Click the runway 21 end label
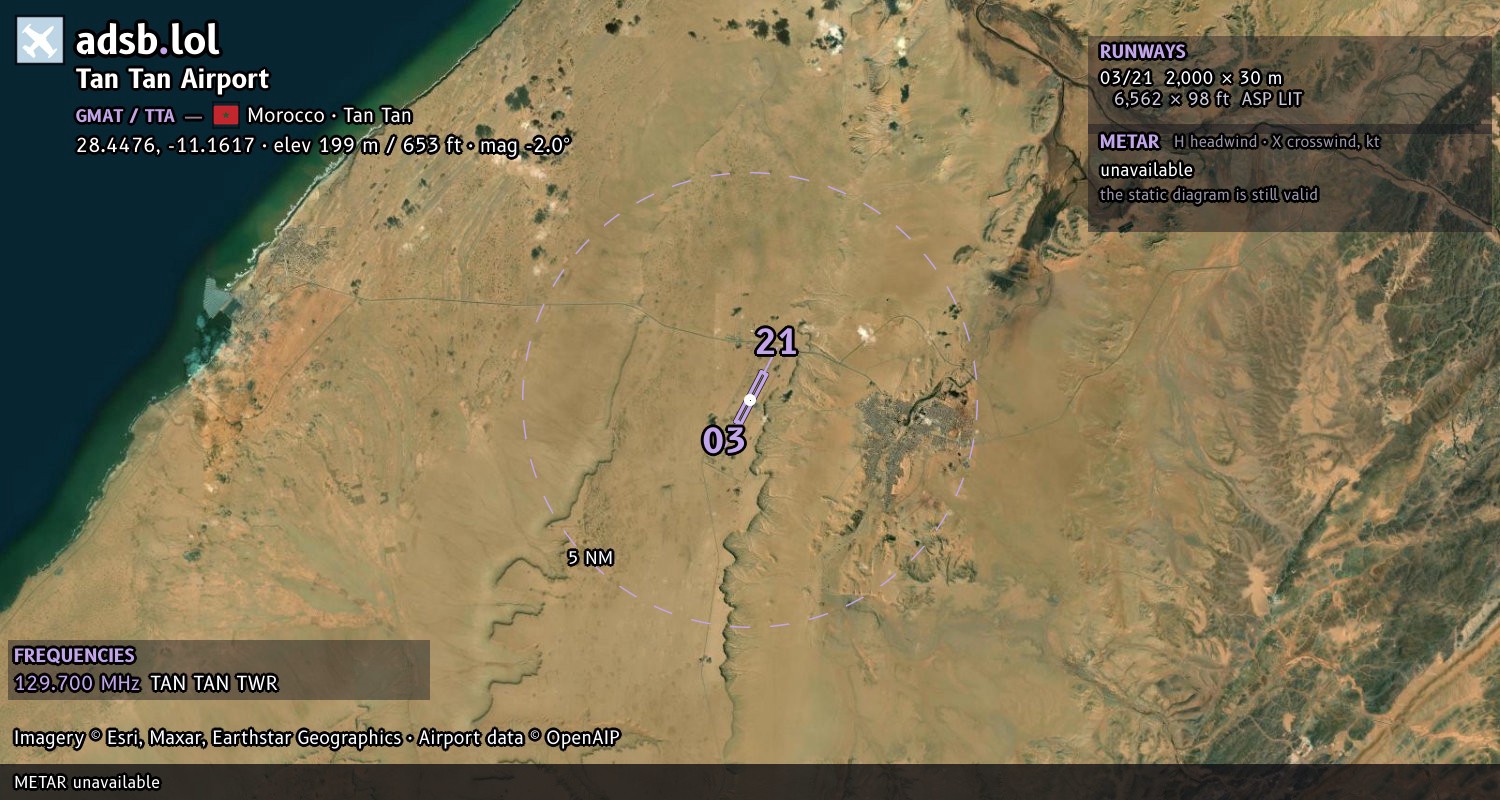Image resolution: width=1500 pixels, height=800 pixels. [x=776, y=342]
